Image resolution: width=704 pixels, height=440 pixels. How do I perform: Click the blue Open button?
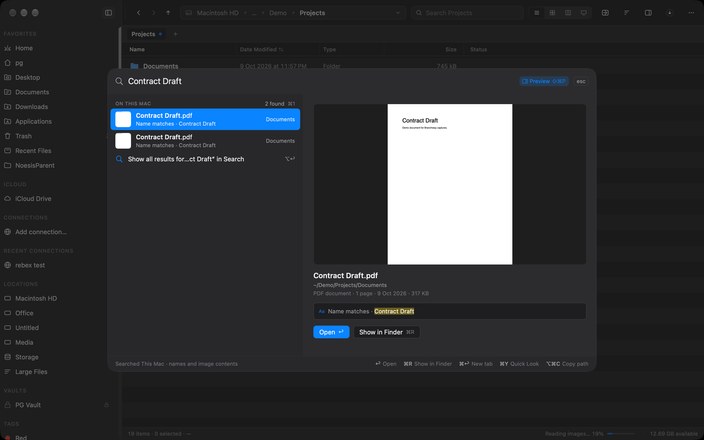click(x=331, y=332)
